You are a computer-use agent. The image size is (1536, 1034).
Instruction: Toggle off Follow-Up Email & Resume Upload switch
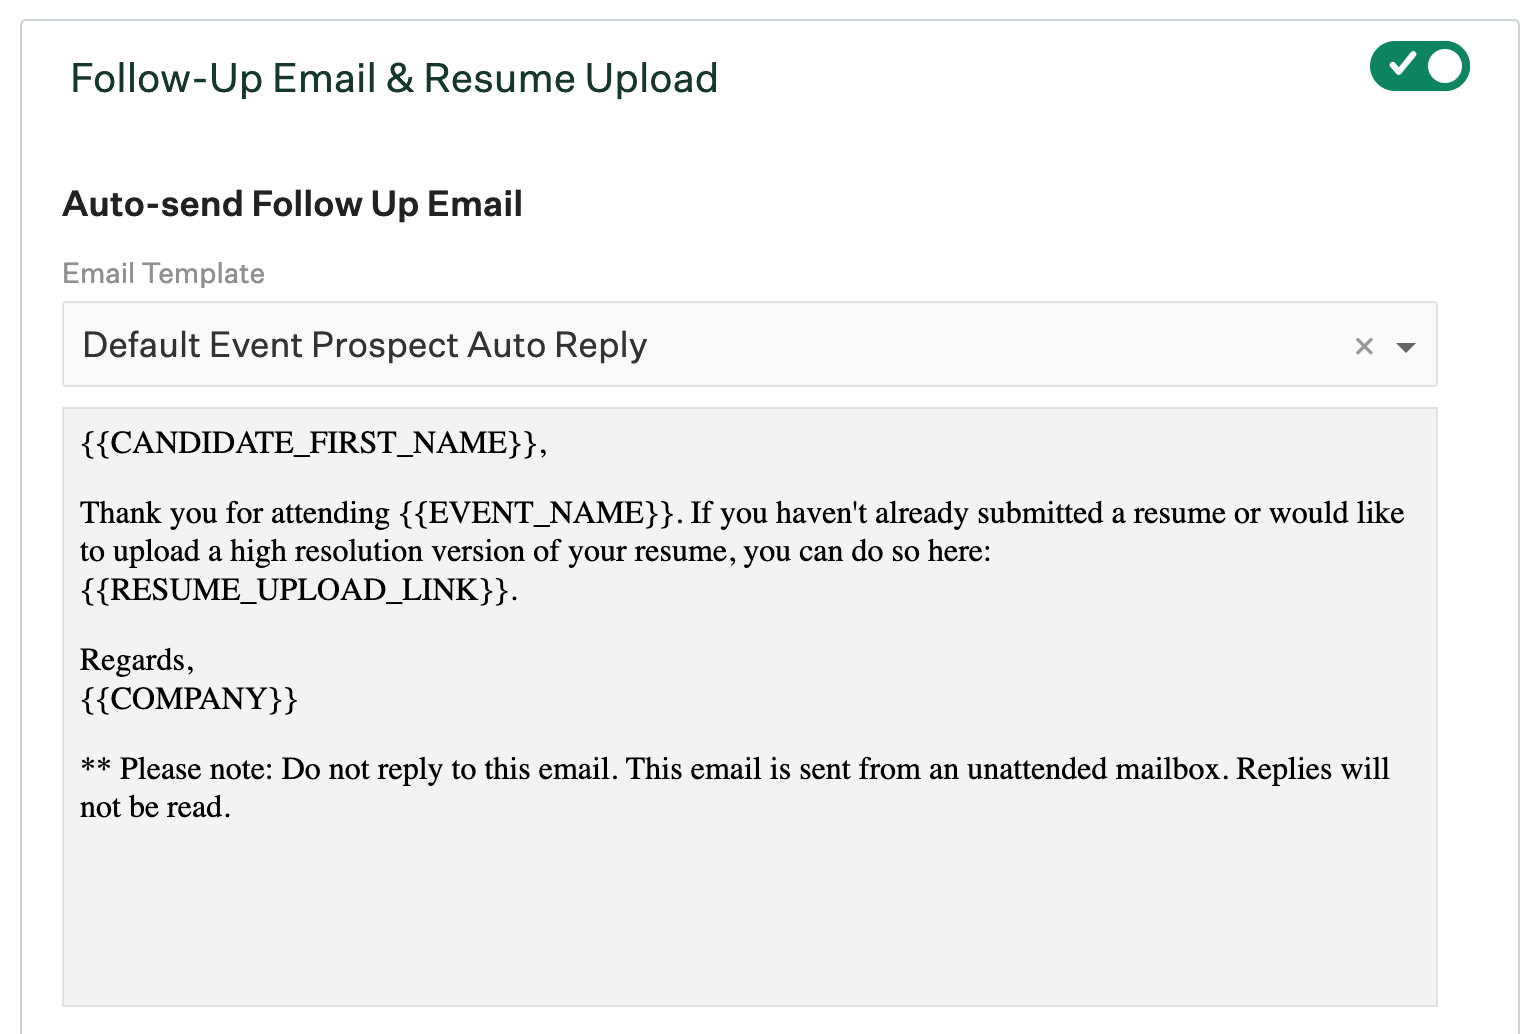(1419, 66)
